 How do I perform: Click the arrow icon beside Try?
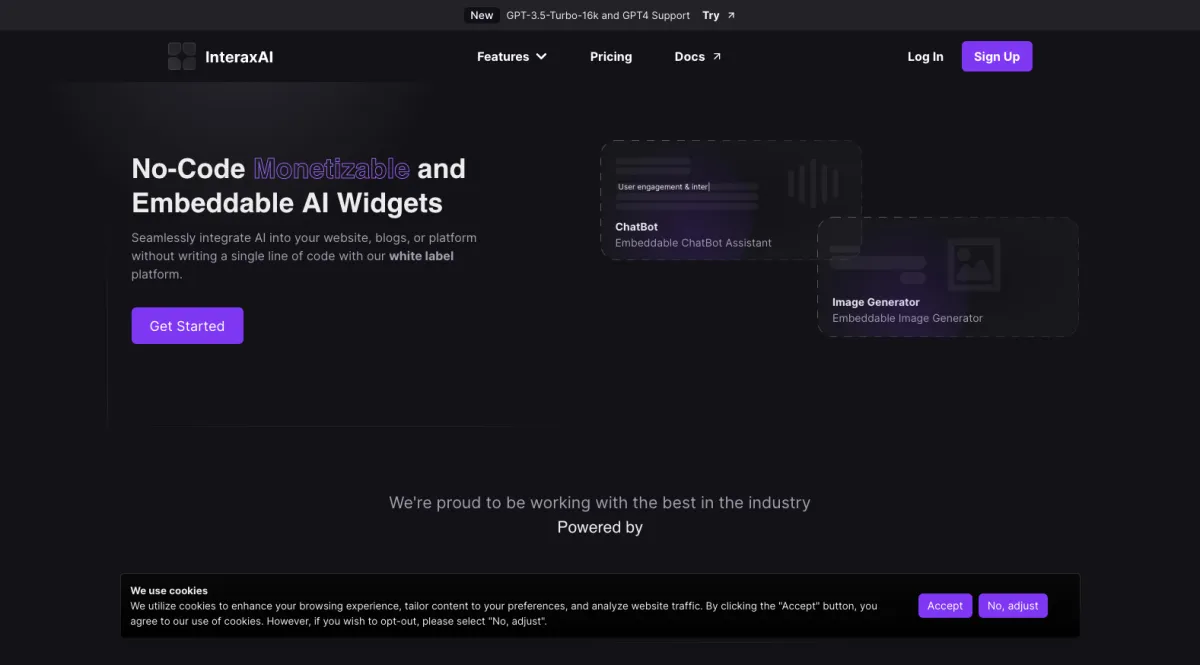(x=731, y=15)
